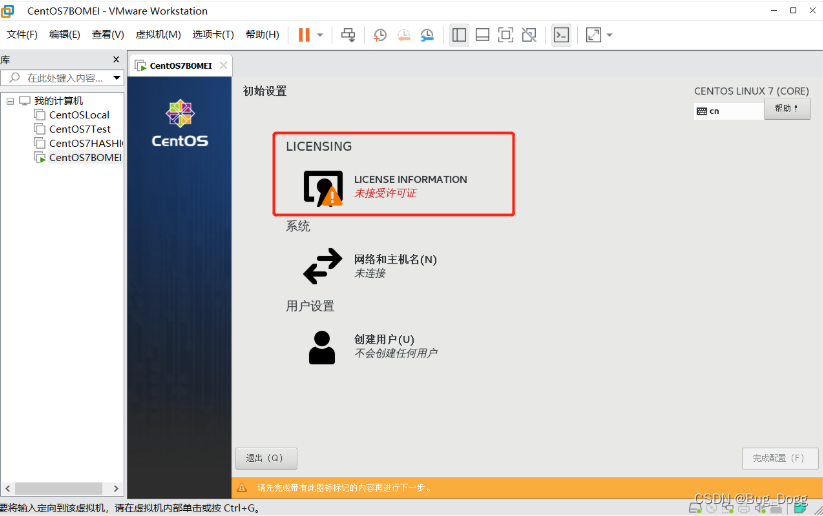Click the CD/DVD drive status bar icon
This screenshot has height=516, width=823.
[x=712, y=508]
